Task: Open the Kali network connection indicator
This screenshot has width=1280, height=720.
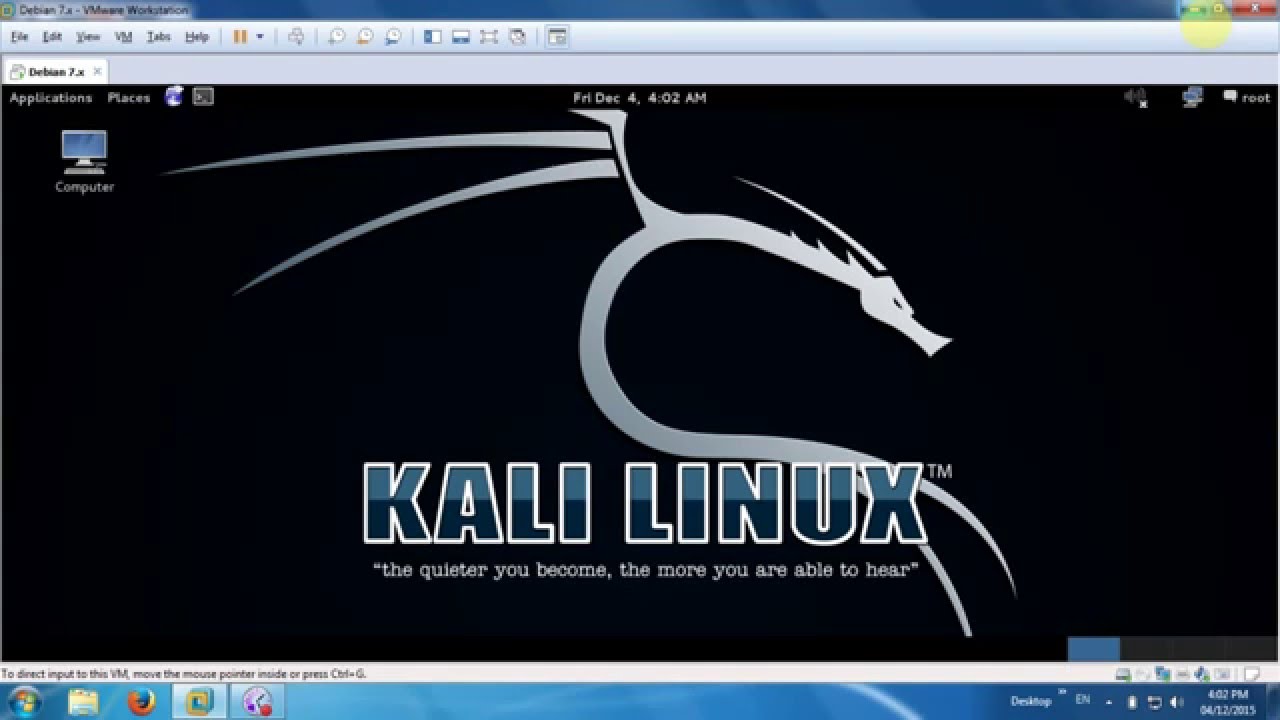Action: (x=1192, y=97)
